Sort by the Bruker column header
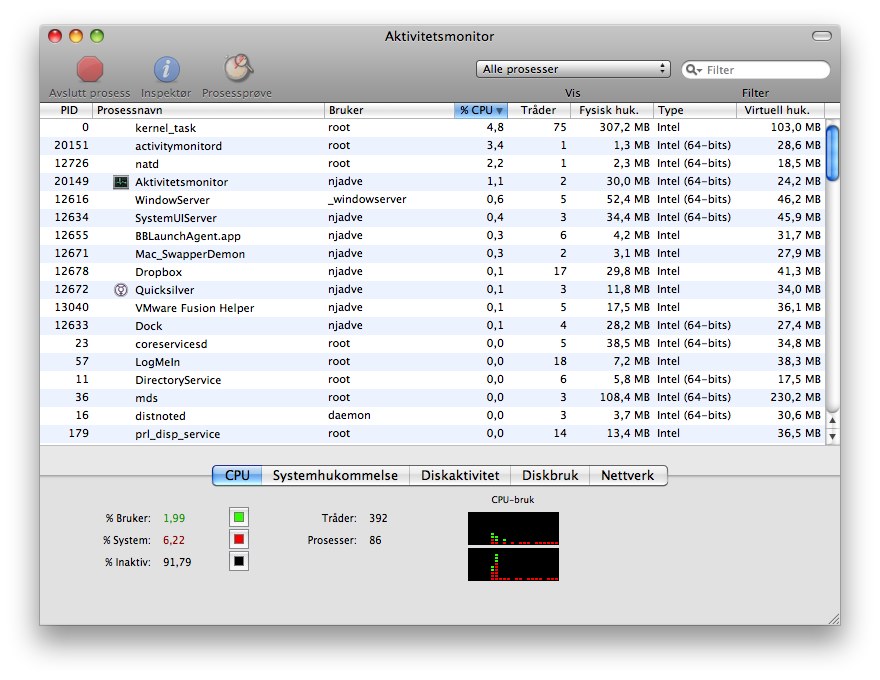Image resolution: width=880 pixels, height=680 pixels. pos(389,110)
